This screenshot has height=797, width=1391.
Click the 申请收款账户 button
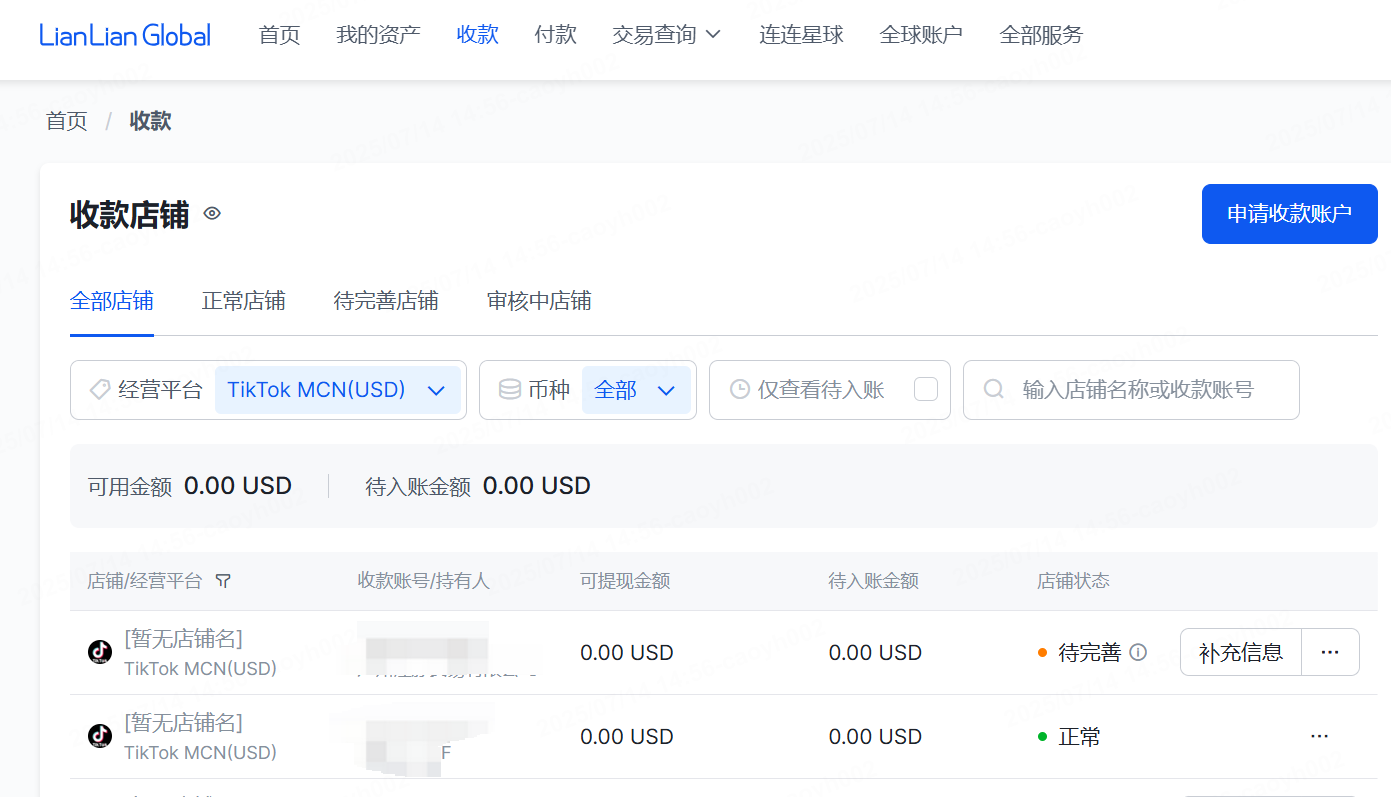coord(1289,213)
